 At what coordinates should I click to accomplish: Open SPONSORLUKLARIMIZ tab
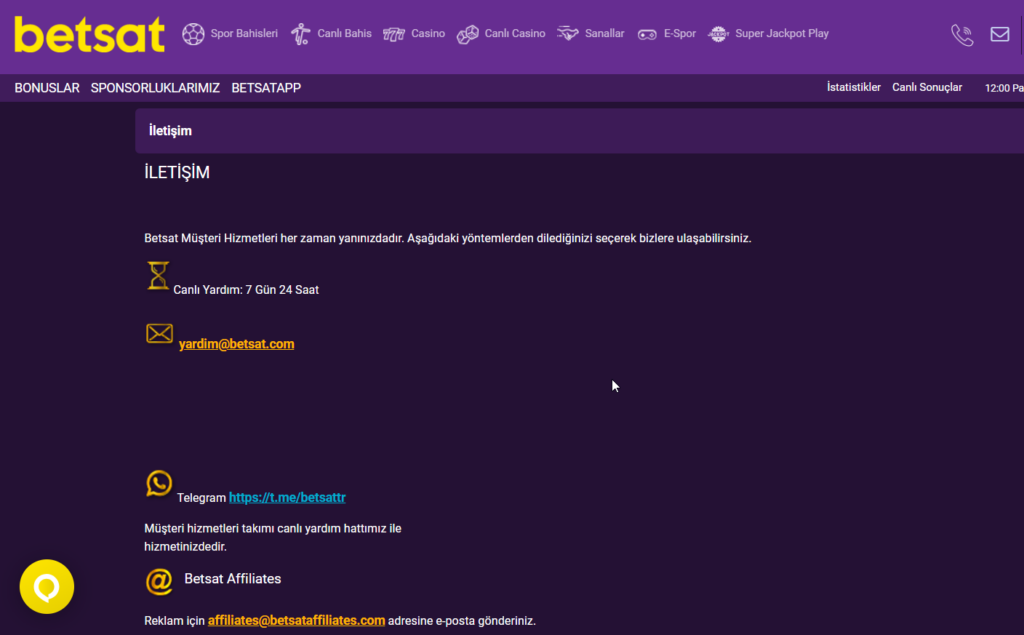point(155,88)
